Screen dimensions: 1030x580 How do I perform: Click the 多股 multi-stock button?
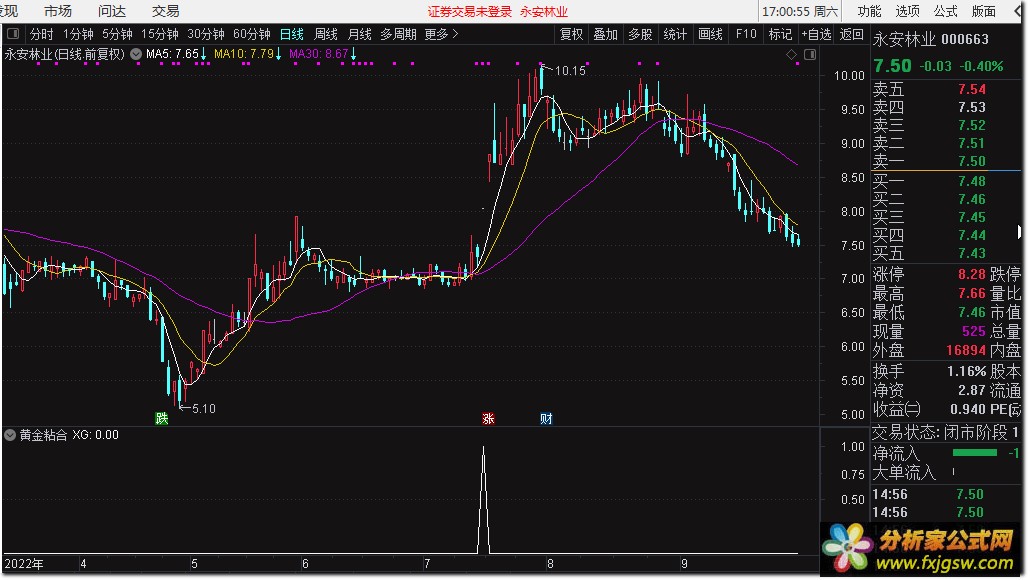pyautogui.click(x=640, y=34)
